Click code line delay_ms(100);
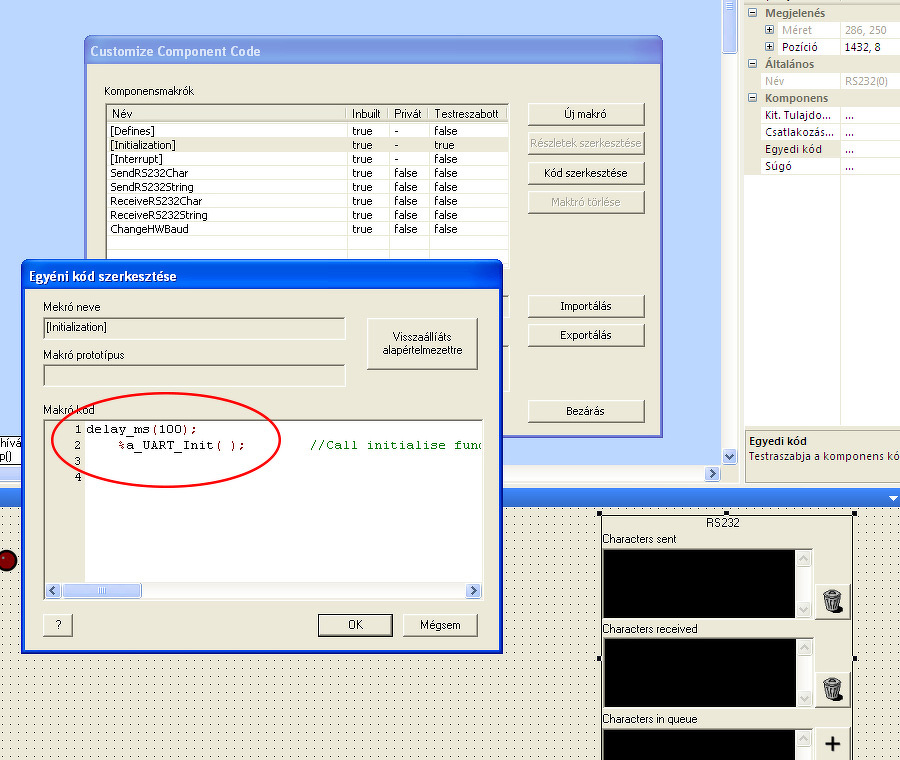This screenshot has height=760, width=900. click(x=141, y=429)
